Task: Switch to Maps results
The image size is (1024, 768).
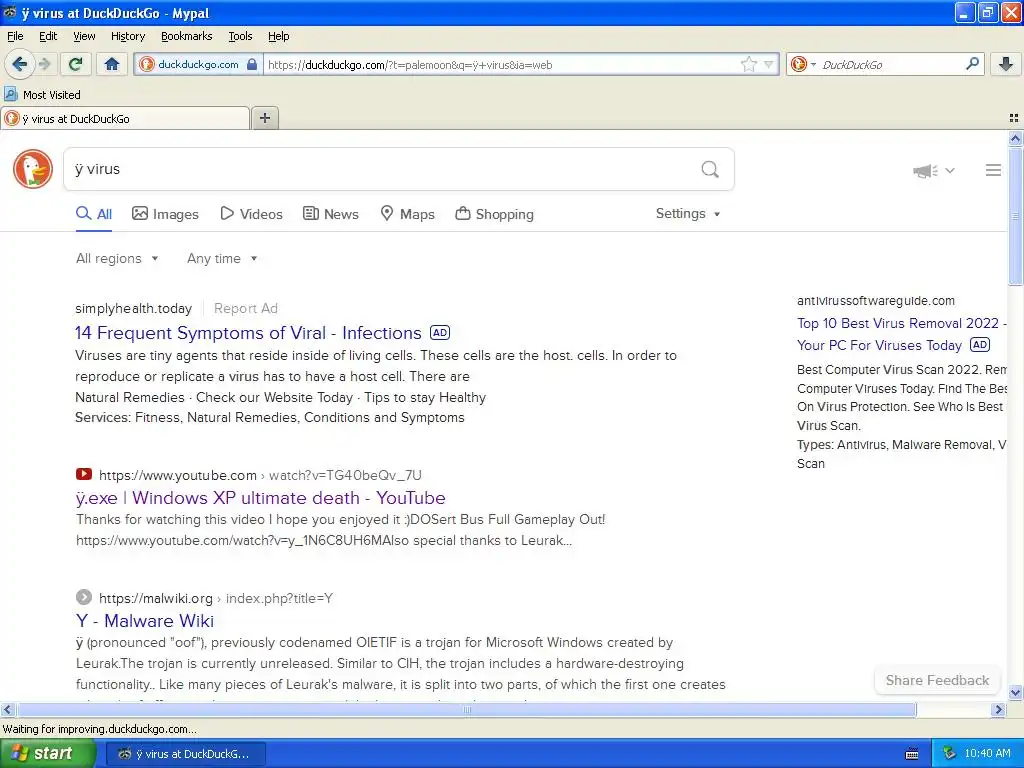Action: point(408,214)
